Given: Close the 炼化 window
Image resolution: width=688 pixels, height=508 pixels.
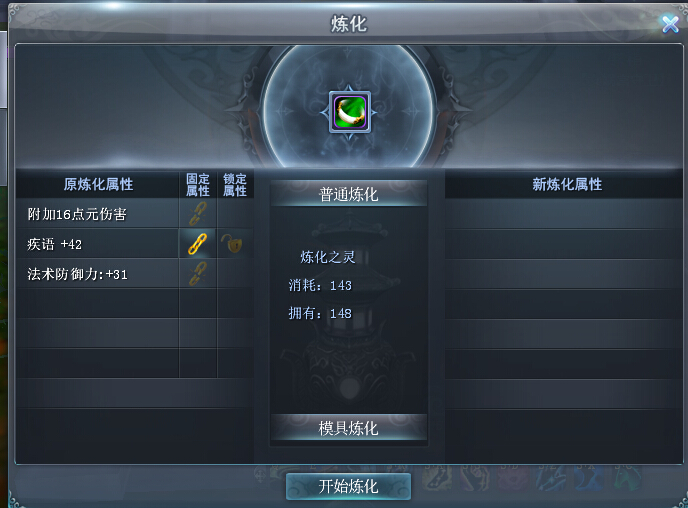Looking at the screenshot, I should tap(670, 24).
